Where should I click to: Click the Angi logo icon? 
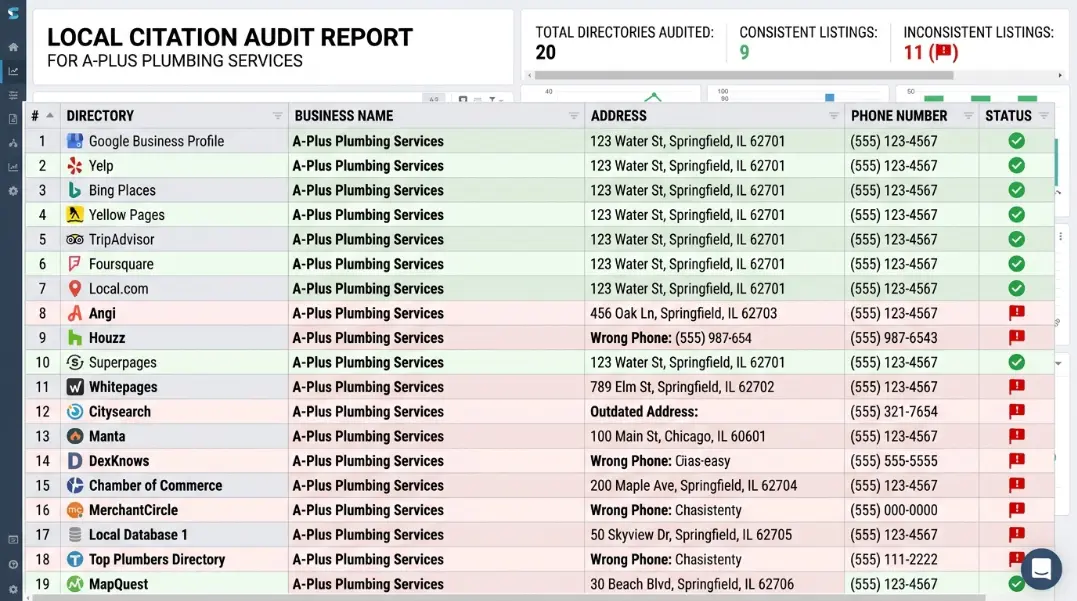[75, 313]
